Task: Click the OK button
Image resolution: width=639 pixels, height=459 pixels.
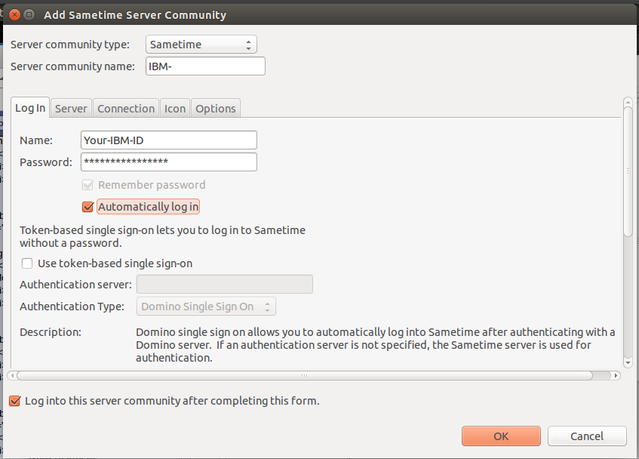Action: point(501,436)
